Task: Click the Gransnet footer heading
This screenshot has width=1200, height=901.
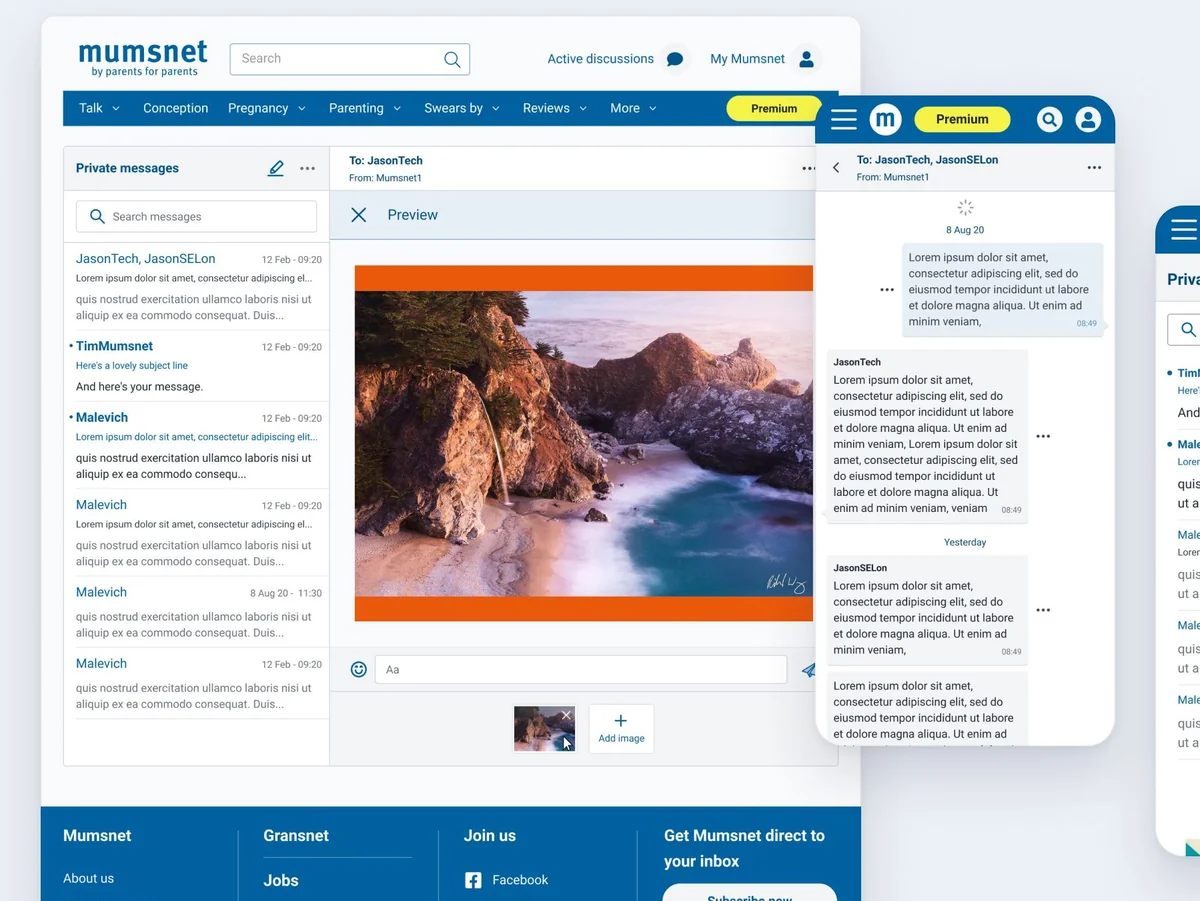Action: 296,836
